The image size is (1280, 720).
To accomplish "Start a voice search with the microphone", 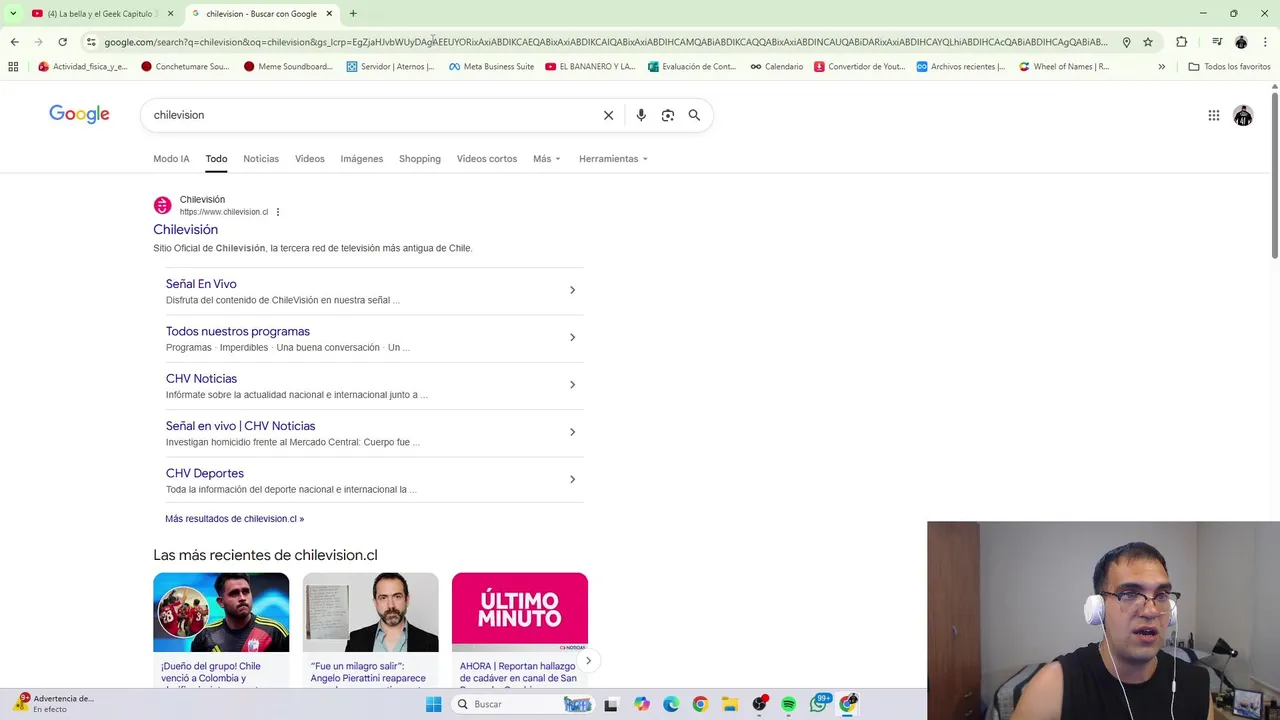I will coord(641,115).
